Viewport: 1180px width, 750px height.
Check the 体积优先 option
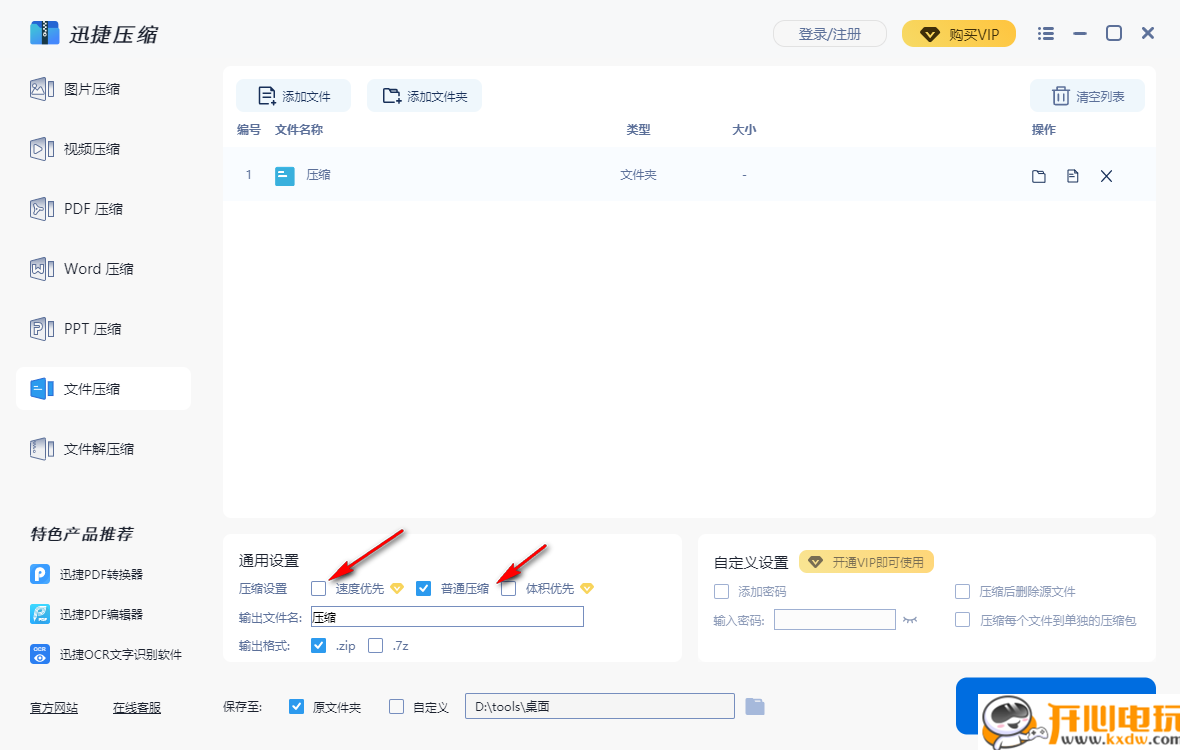pyautogui.click(x=508, y=588)
